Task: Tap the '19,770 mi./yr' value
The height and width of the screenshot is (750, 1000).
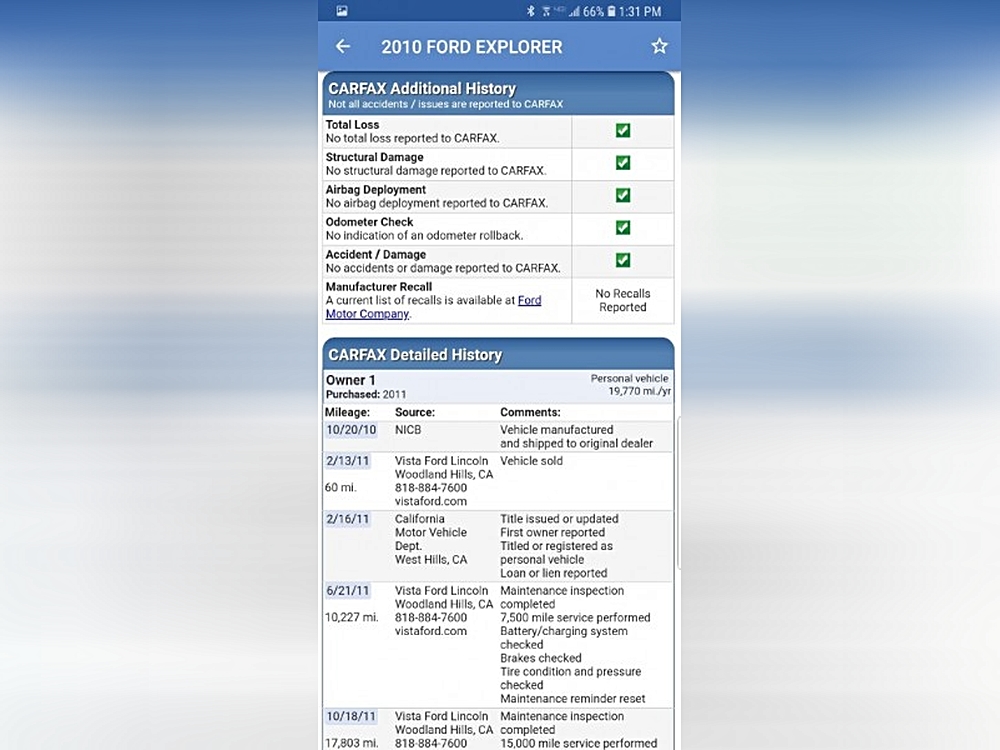Action: 640,391
